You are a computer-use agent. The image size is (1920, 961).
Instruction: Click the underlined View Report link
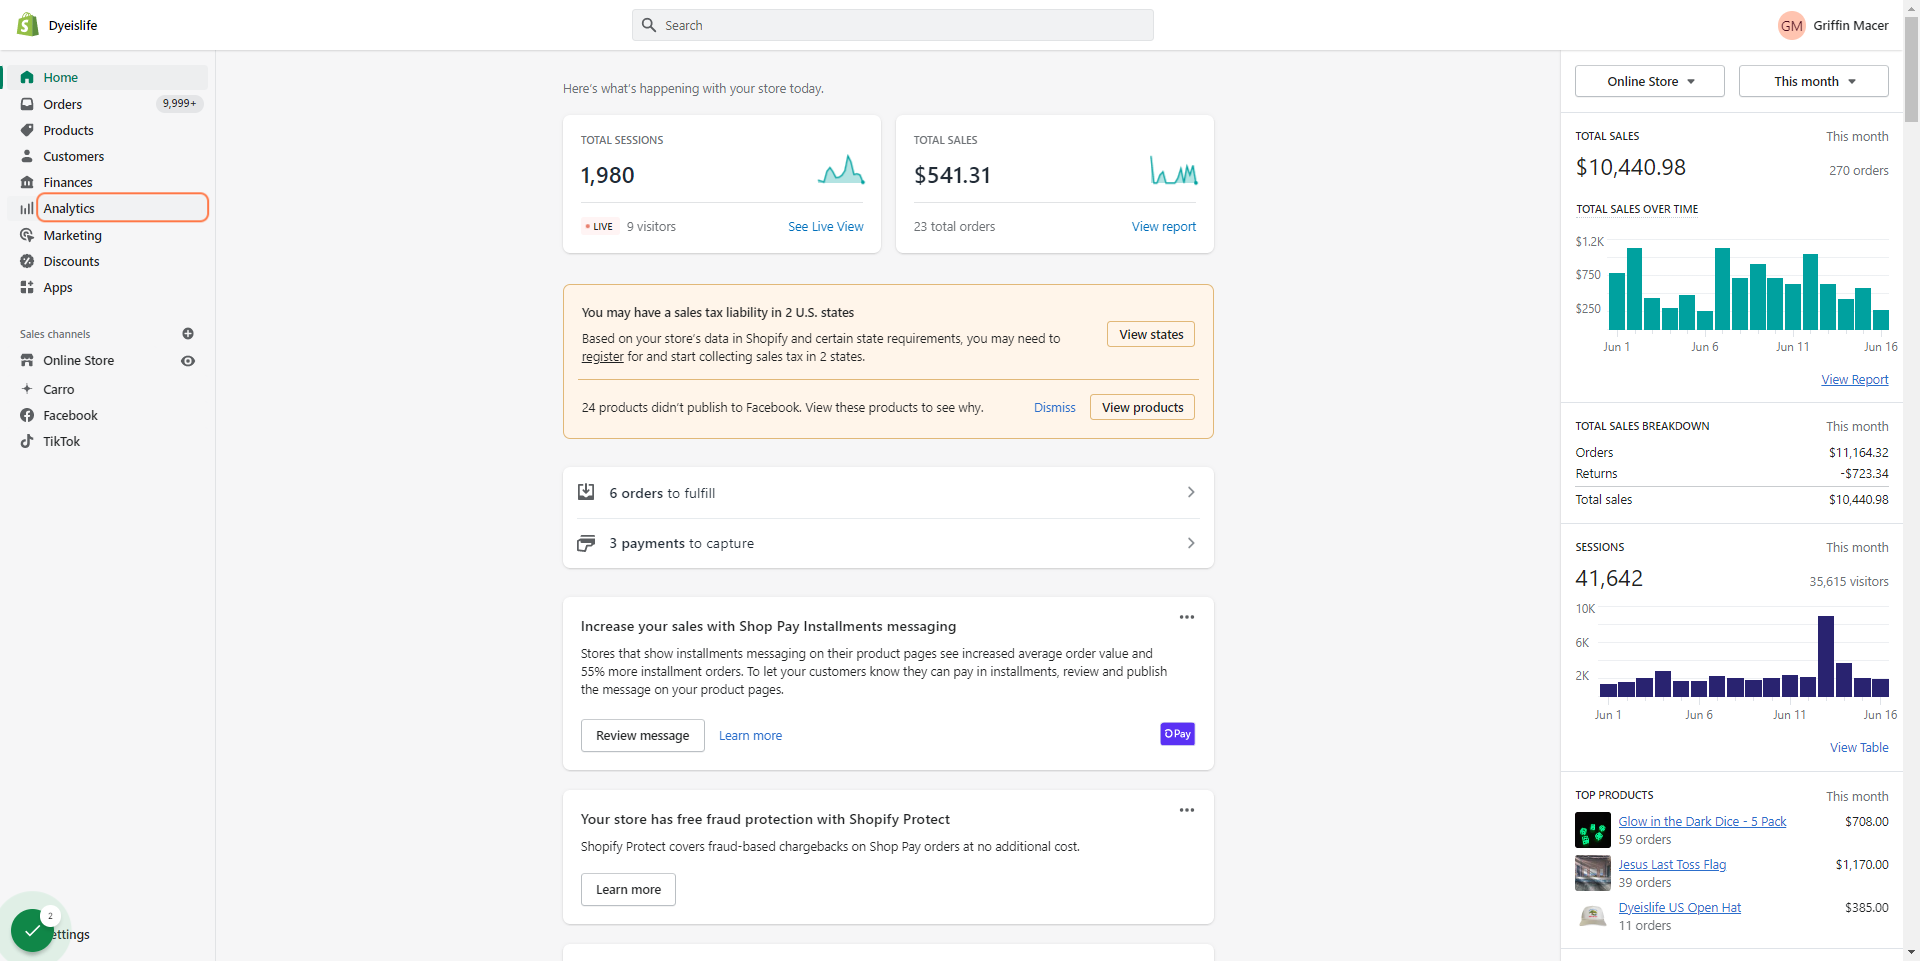tap(1855, 380)
